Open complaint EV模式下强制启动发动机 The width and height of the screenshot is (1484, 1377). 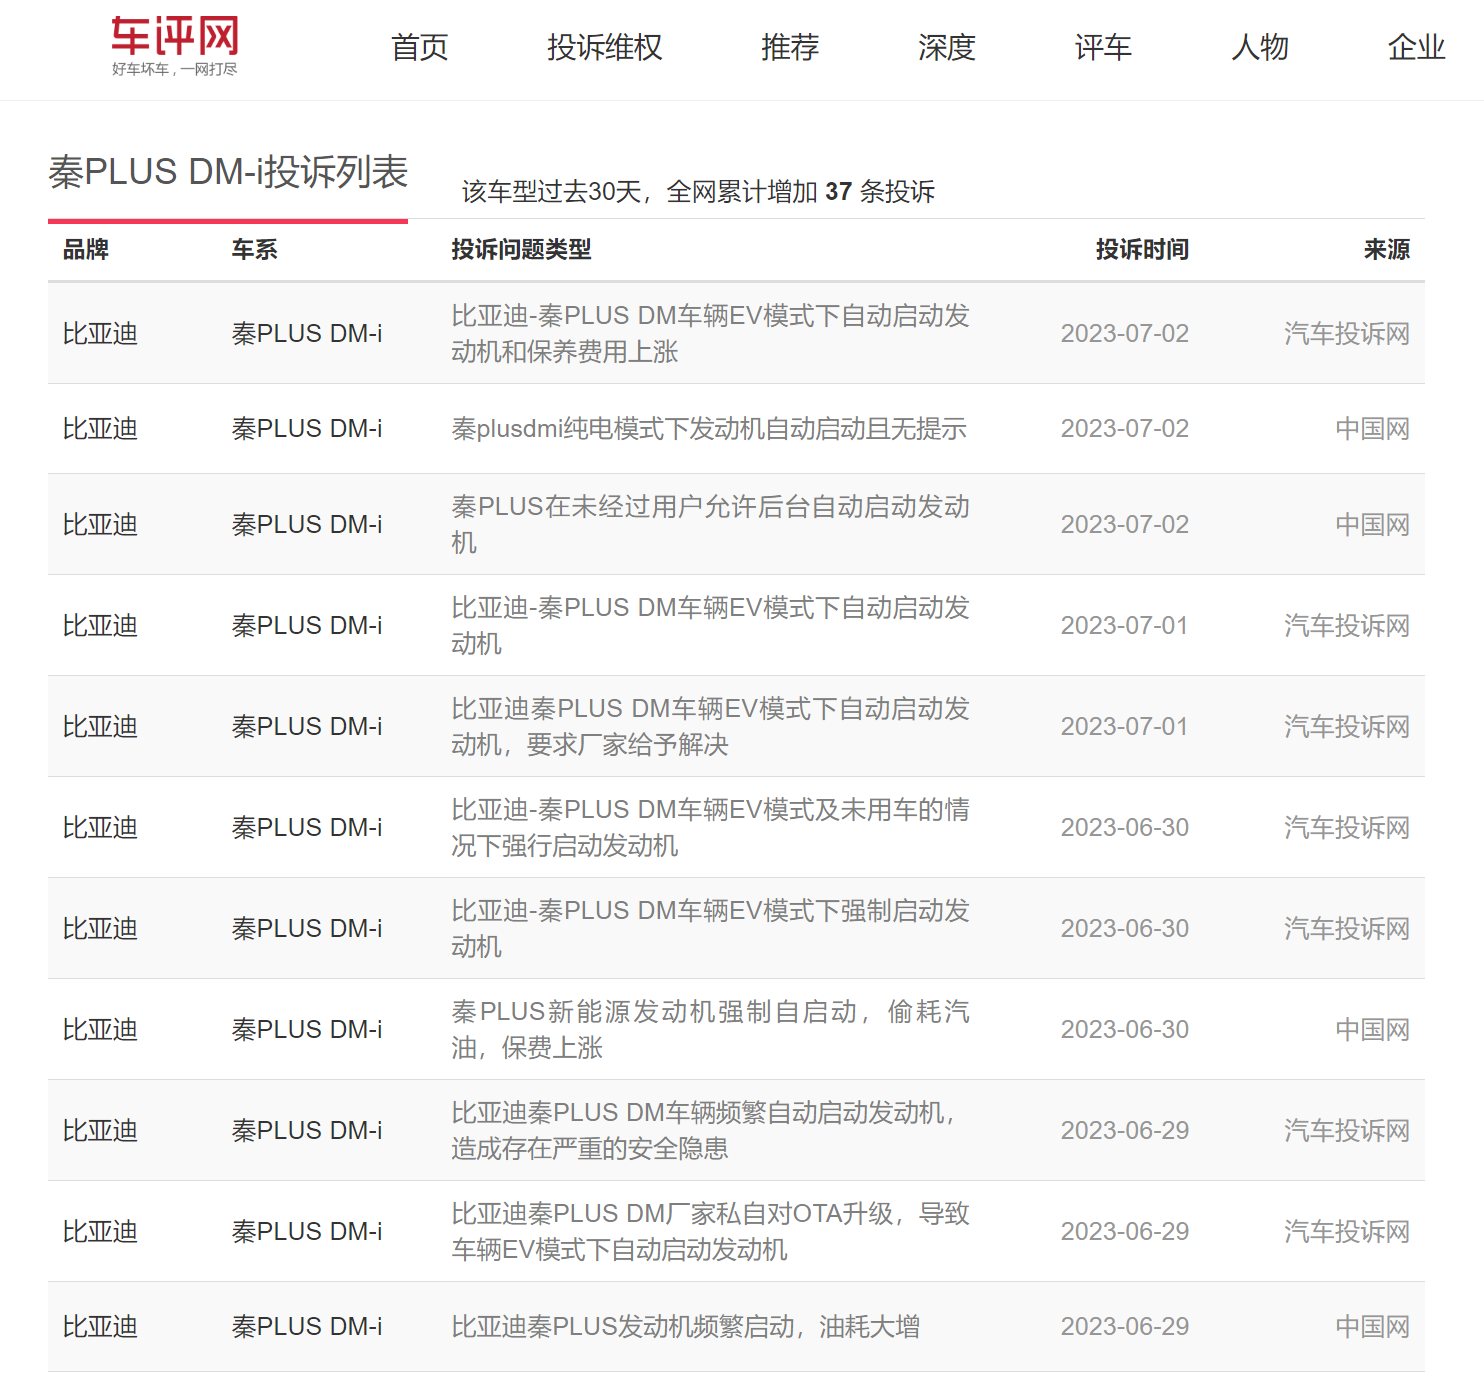pyautogui.click(x=710, y=928)
